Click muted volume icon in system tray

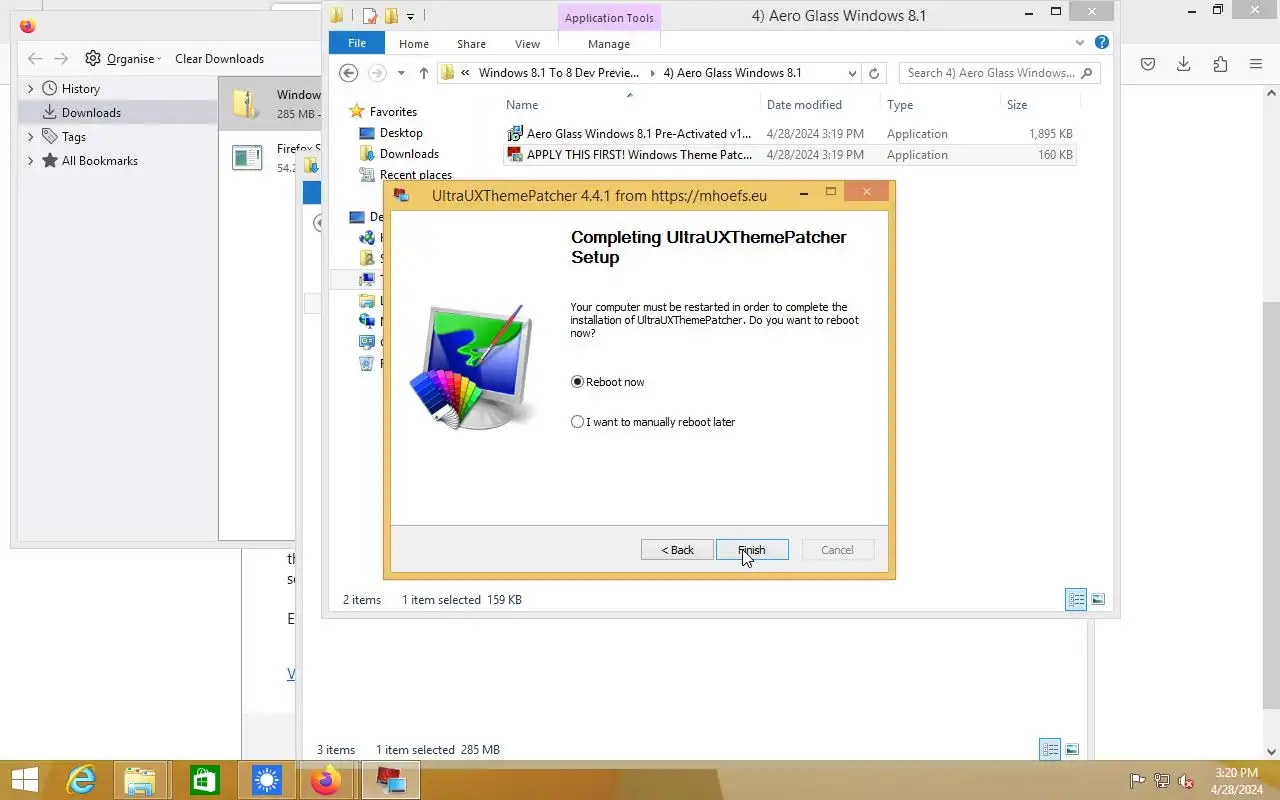tap(1186, 781)
